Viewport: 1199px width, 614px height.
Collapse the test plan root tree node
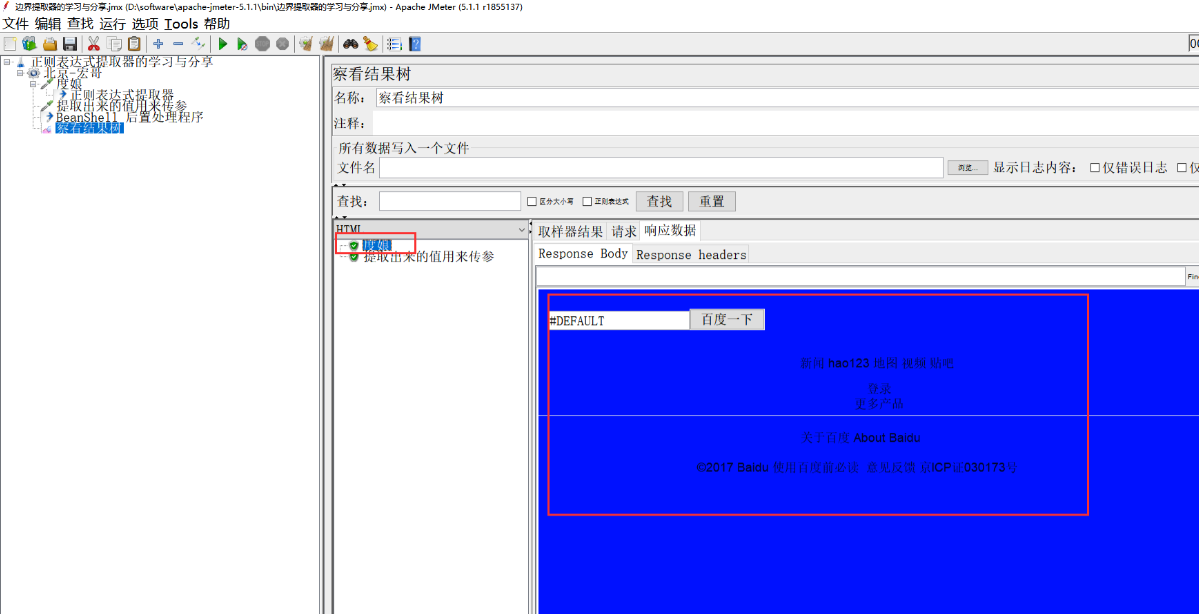click(x=7, y=62)
